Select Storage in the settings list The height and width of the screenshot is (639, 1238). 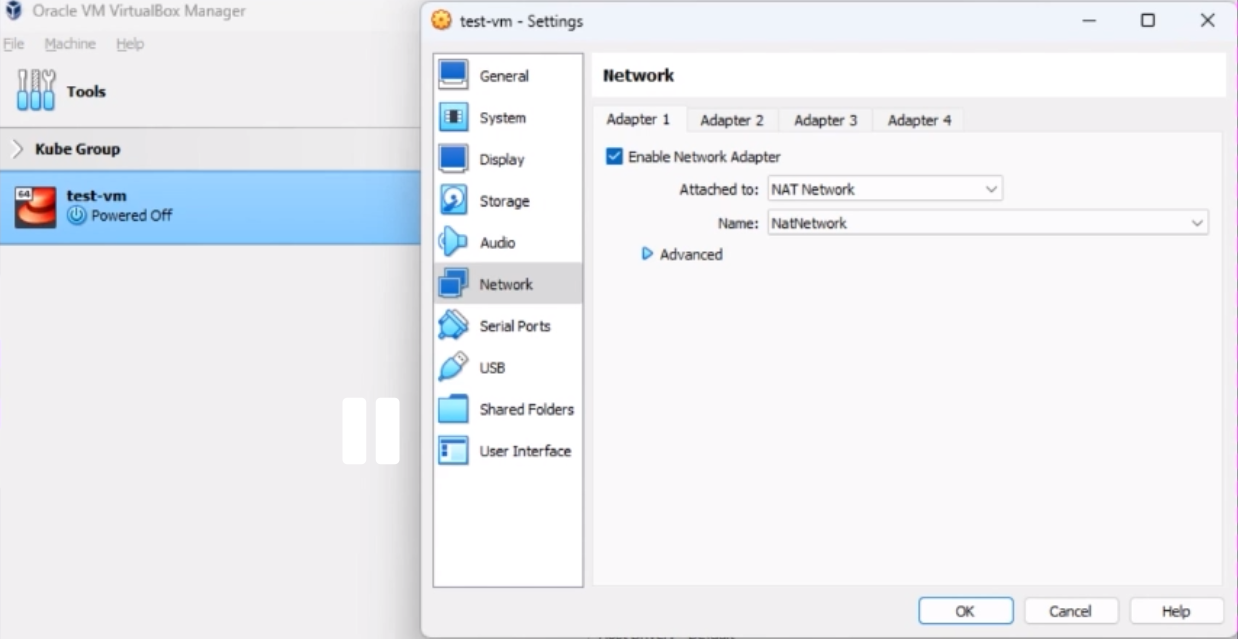508,201
